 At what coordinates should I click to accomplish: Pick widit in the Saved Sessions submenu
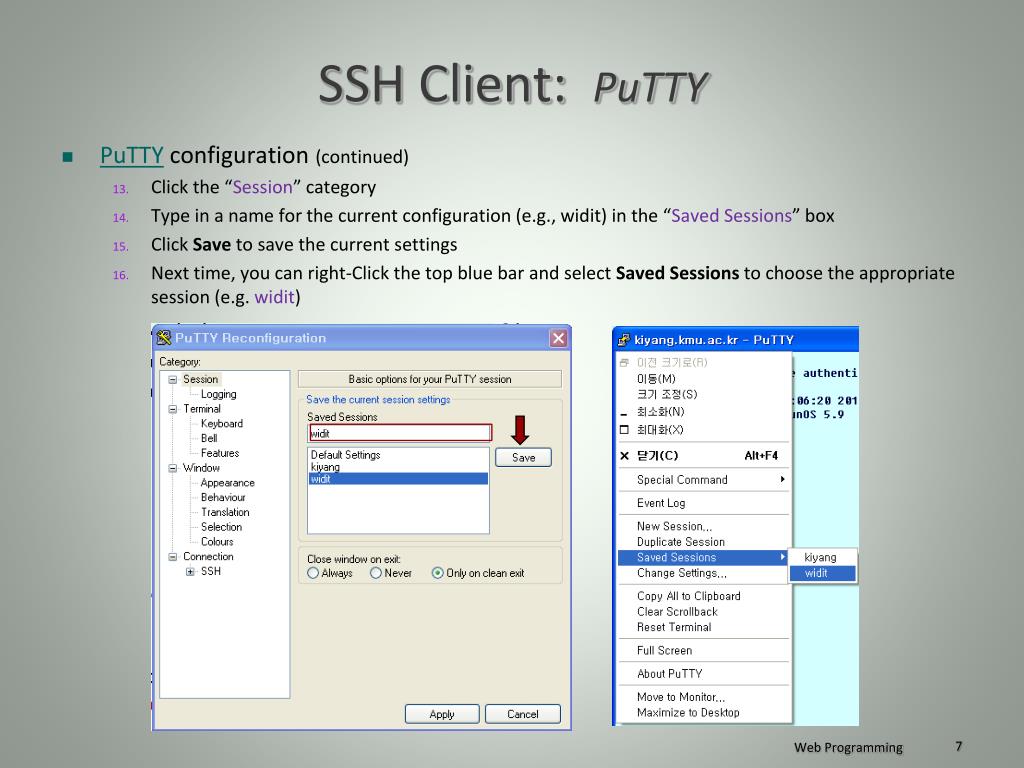point(822,573)
